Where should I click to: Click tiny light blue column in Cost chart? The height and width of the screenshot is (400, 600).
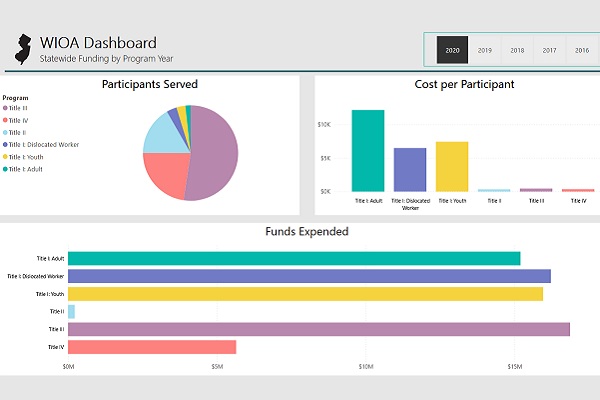click(494, 190)
